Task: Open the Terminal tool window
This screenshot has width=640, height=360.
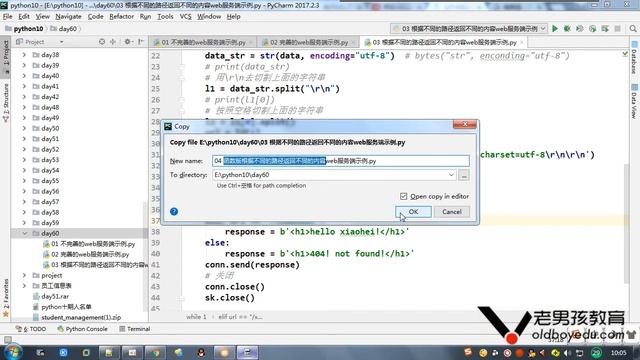Action: 135,329
